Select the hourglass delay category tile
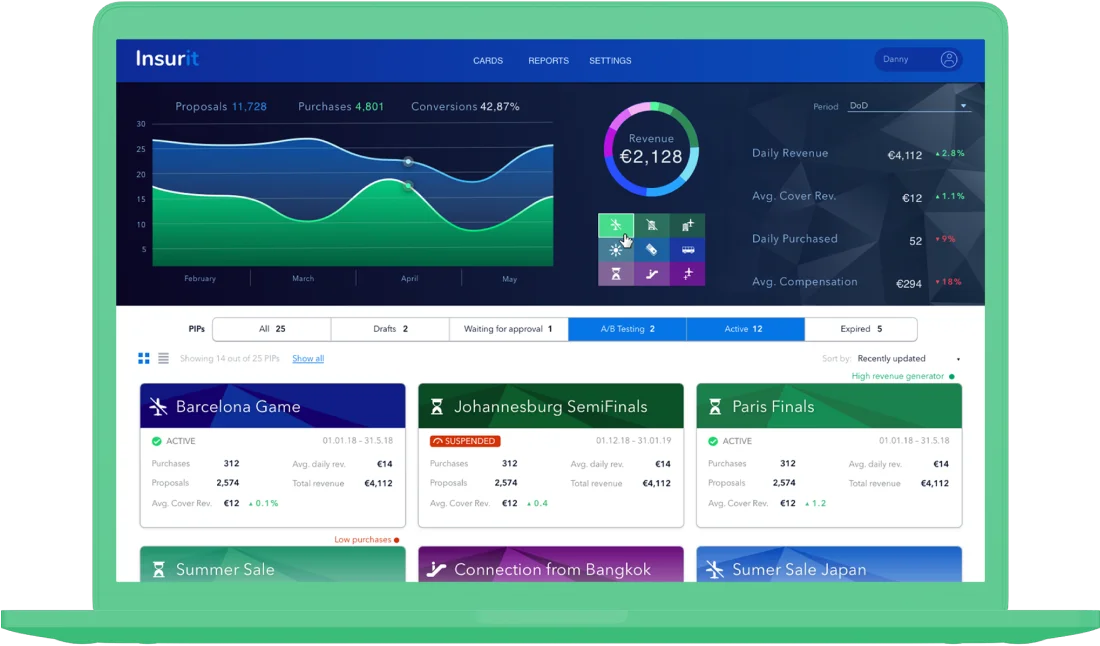 click(616, 274)
